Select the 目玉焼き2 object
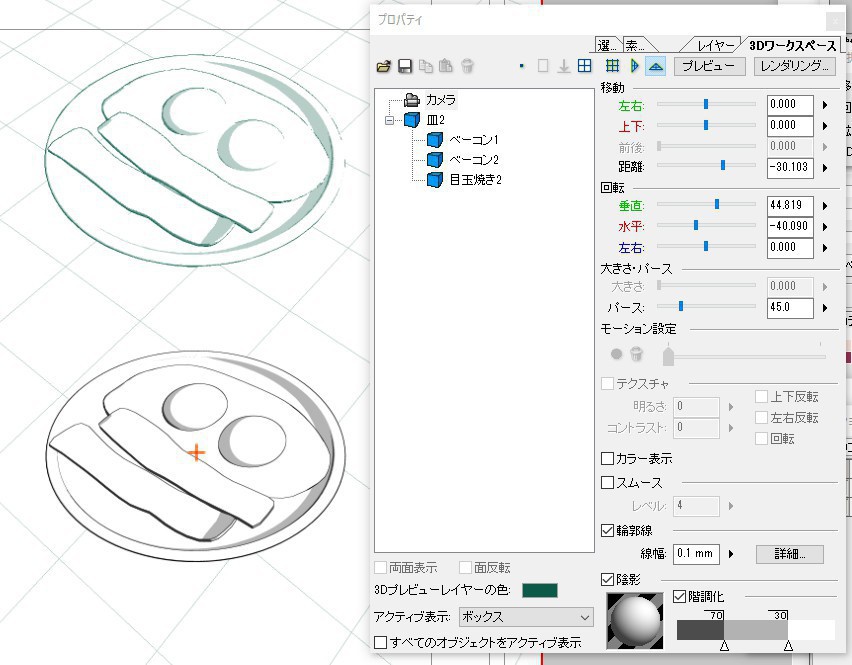This screenshot has height=665, width=852. coord(475,179)
